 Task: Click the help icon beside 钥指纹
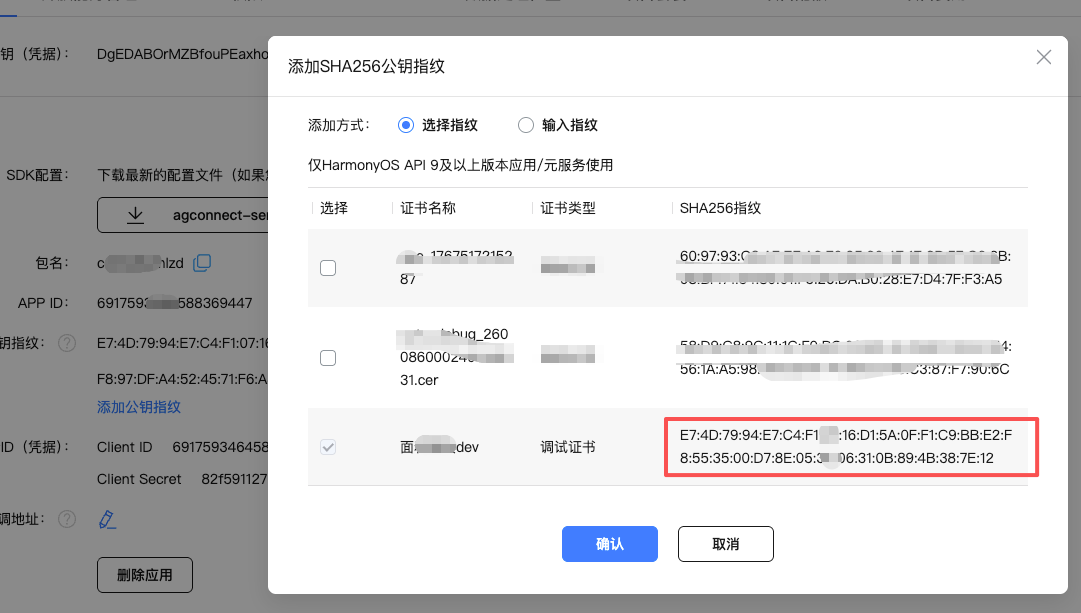[67, 343]
